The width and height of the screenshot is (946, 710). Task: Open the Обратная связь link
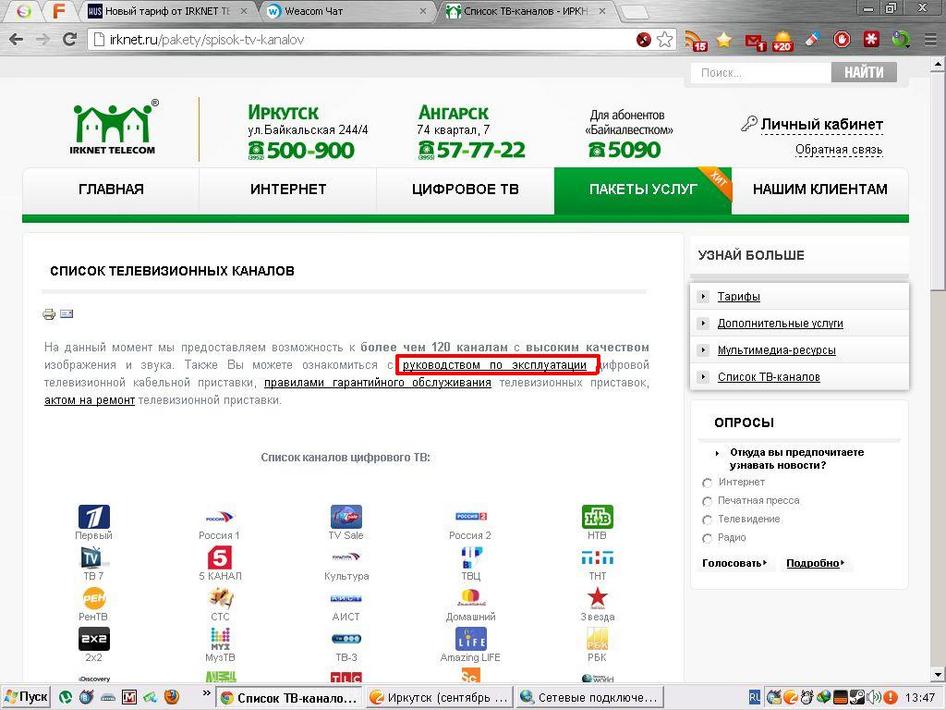click(839, 149)
